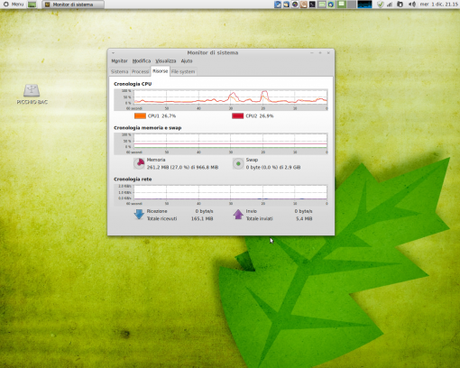Launch the Thunderbird mail icon in panel
The width and height of the screenshot is (460, 368).
coord(331,4)
